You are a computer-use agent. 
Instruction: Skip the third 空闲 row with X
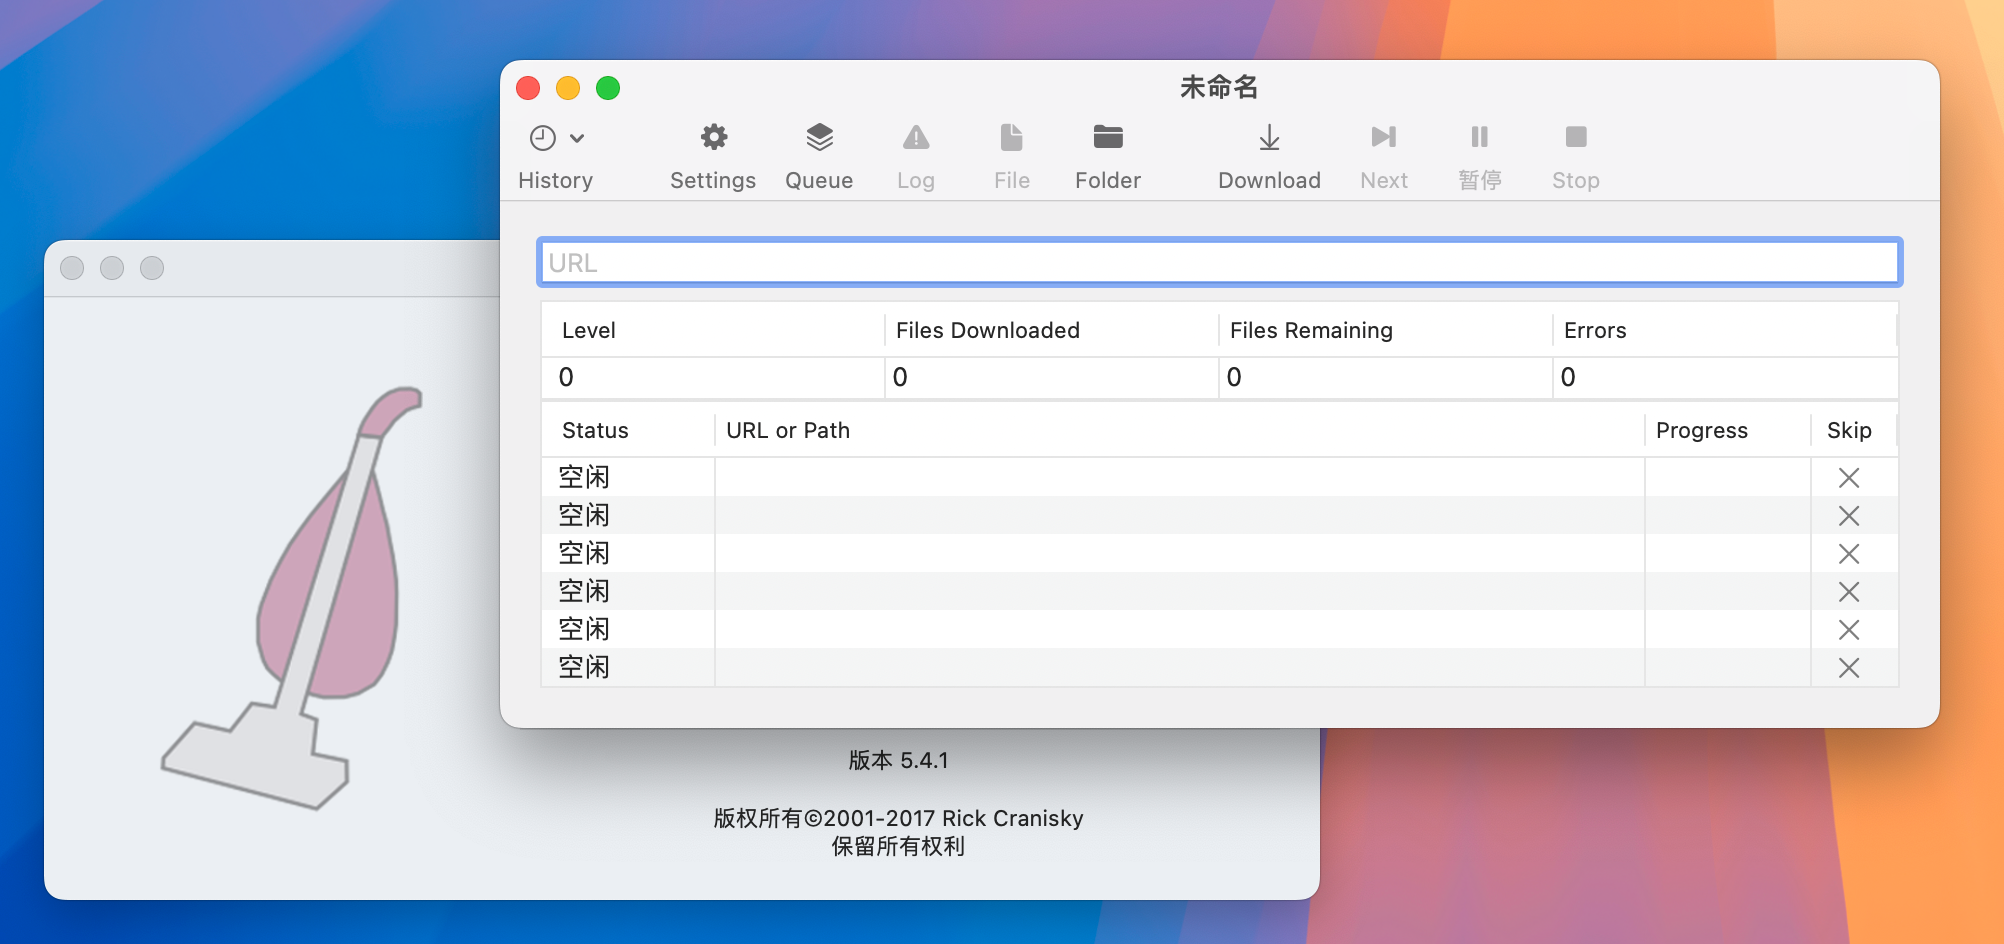(x=1849, y=554)
